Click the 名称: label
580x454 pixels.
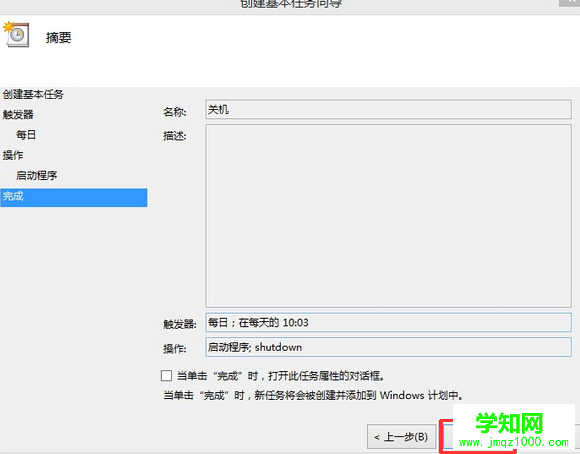coord(175,112)
